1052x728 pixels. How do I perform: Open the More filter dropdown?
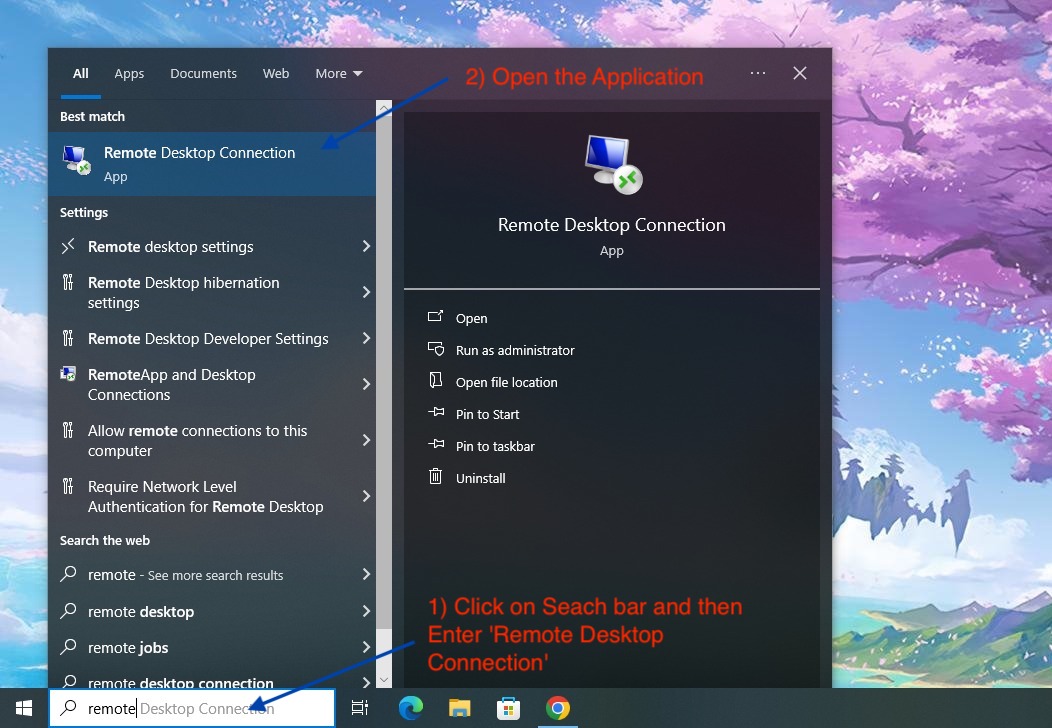338,73
